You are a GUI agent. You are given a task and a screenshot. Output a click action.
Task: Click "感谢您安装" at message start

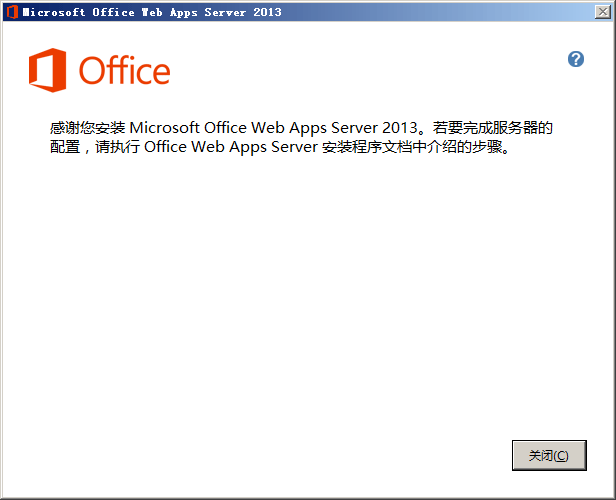(87, 128)
